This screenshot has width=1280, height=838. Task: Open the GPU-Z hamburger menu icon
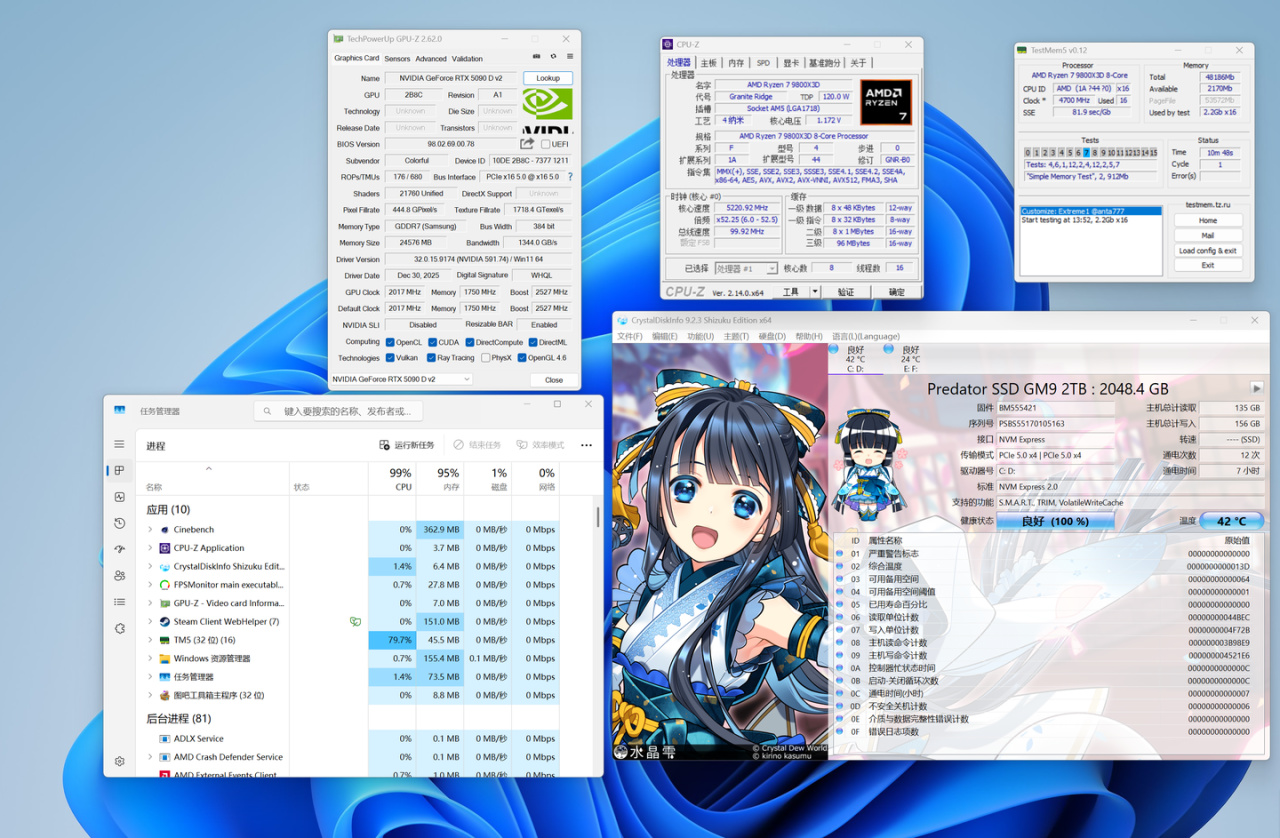tap(570, 58)
